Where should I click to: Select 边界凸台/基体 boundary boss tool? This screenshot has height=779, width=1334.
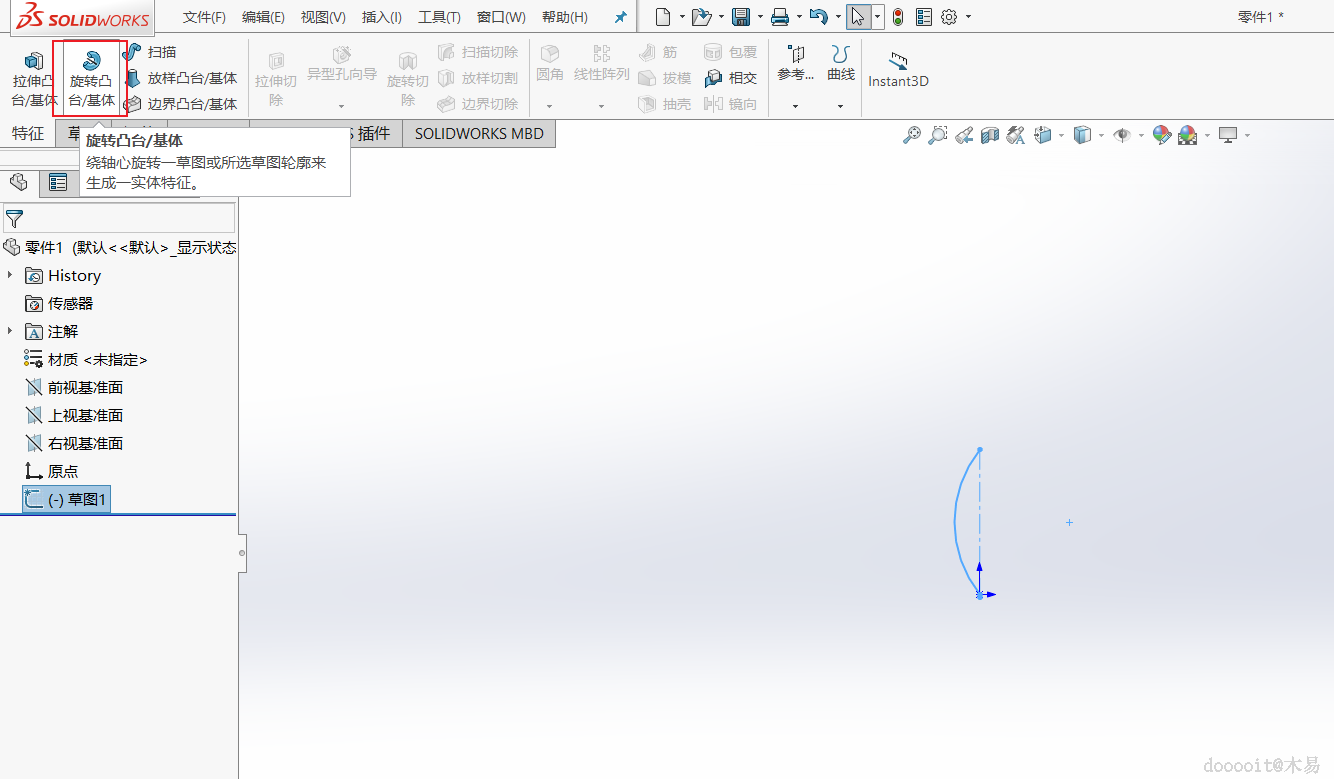point(180,104)
